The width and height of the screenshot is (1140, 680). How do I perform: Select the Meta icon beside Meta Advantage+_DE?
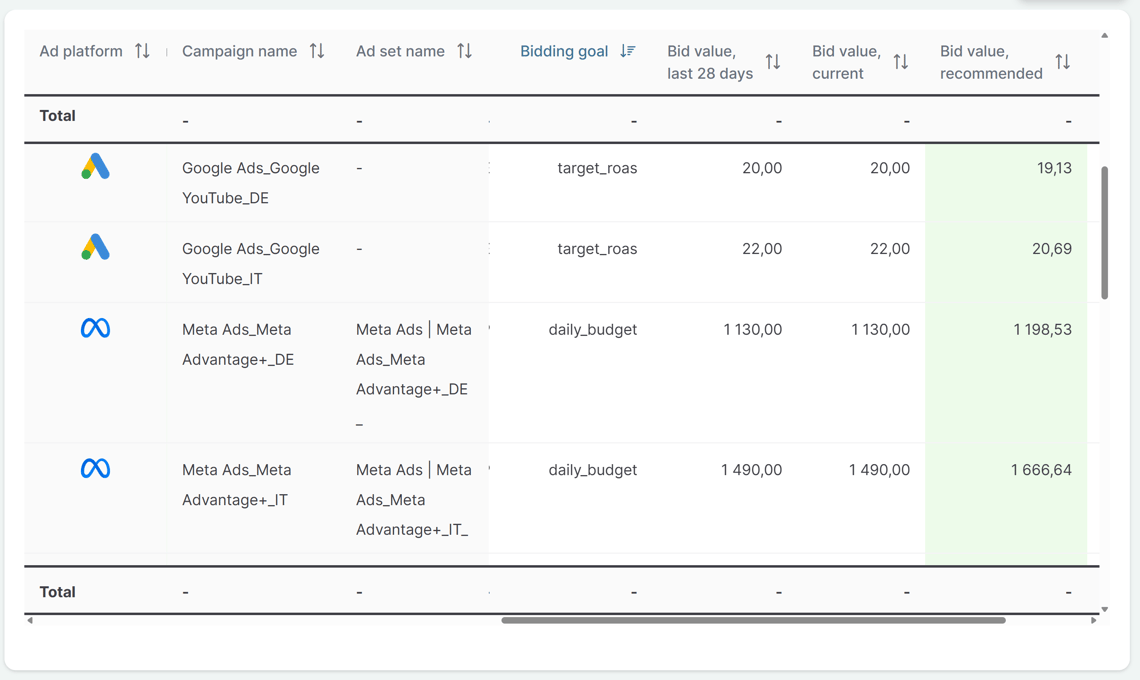pos(95,328)
